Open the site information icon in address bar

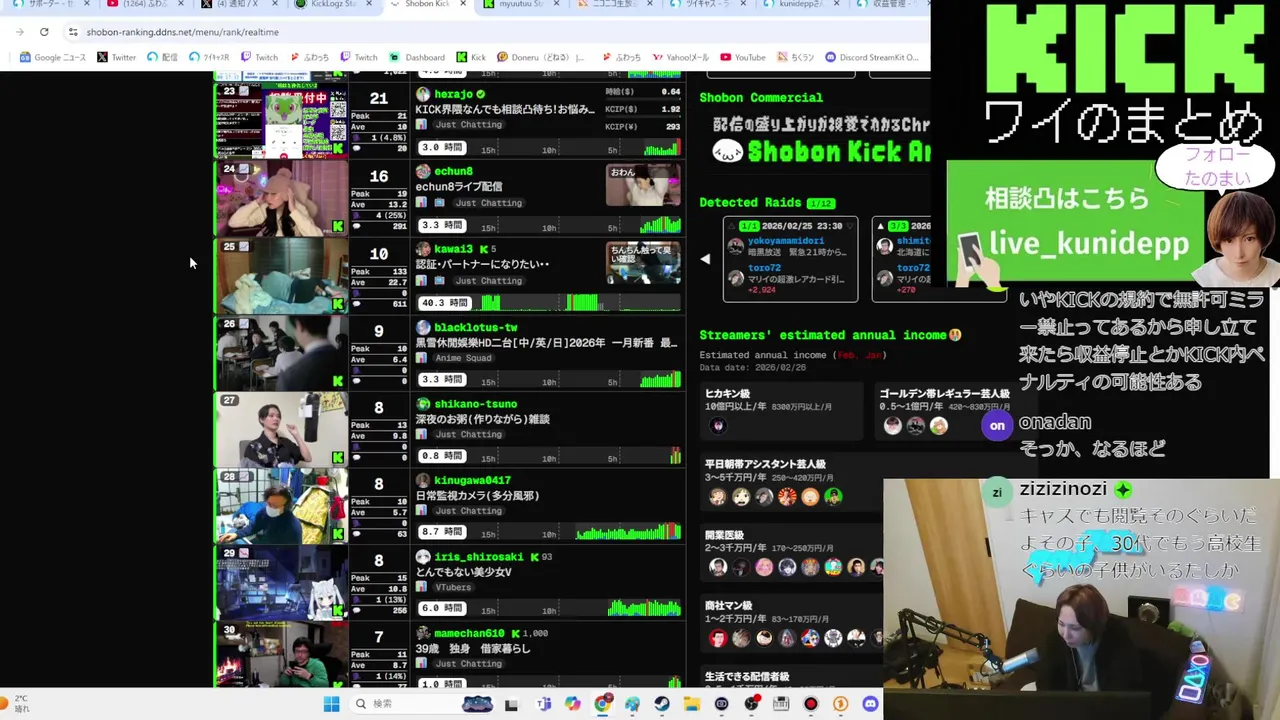pos(72,32)
